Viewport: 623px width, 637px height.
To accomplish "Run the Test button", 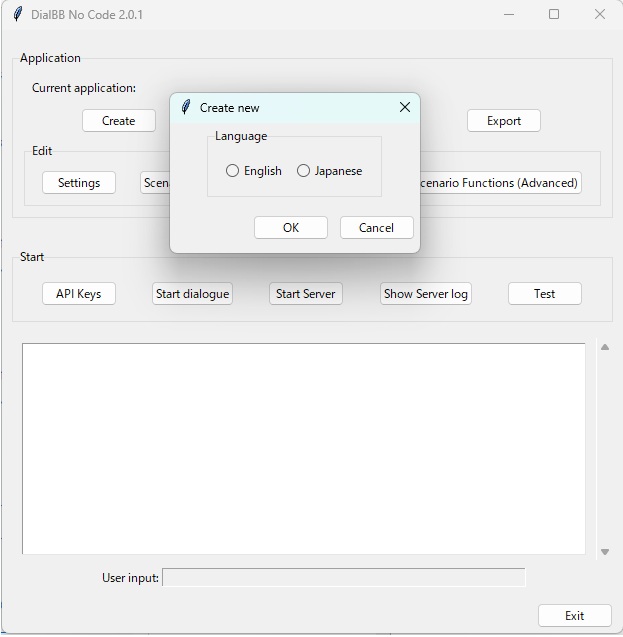I will [x=545, y=294].
